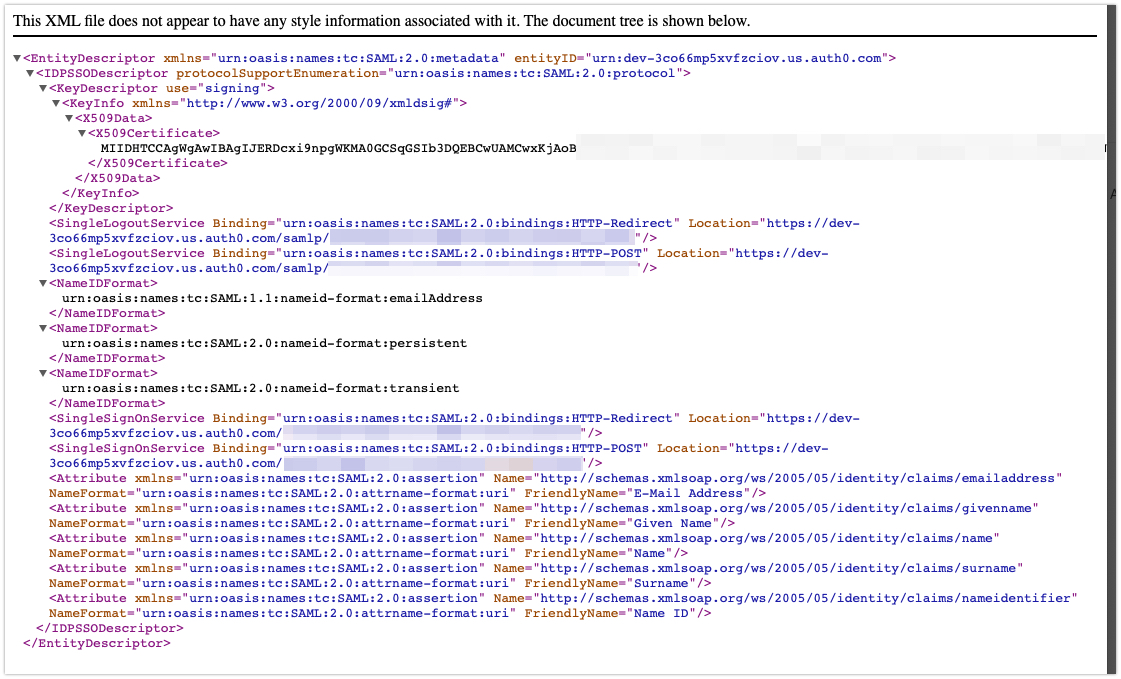The width and height of the screenshot is (1121, 679).
Task: Collapse the NameIDFormat node containing transient
Action: pos(43,374)
